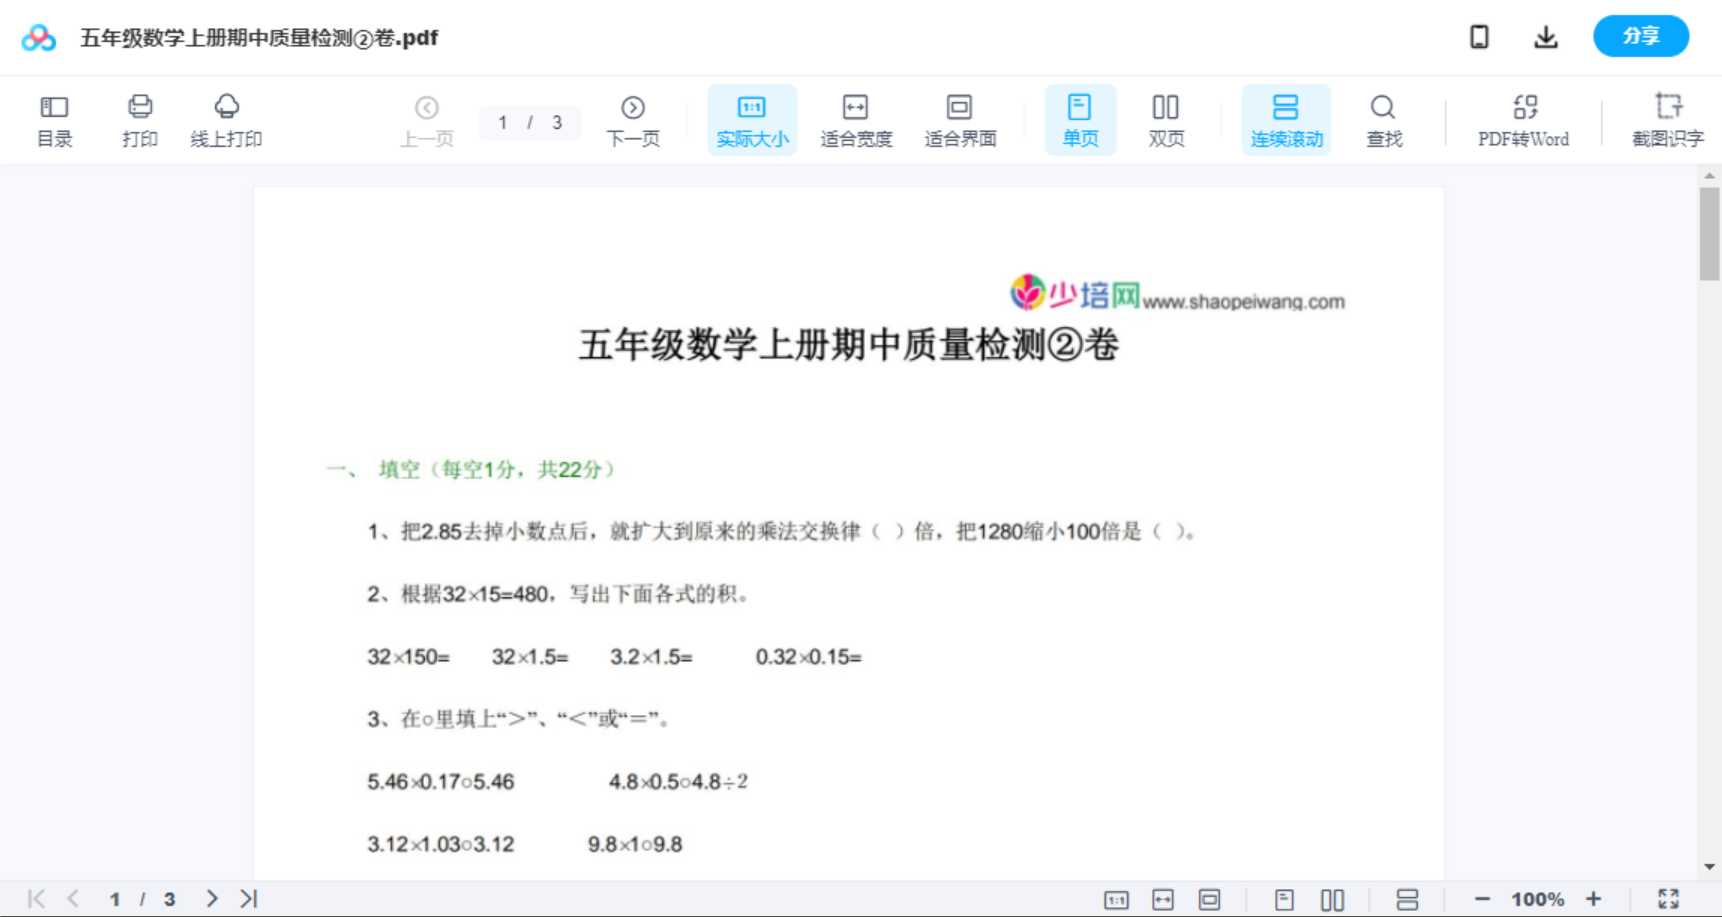Toggle 连续滚动 continuous scrolling mode

click(1286, 119)
